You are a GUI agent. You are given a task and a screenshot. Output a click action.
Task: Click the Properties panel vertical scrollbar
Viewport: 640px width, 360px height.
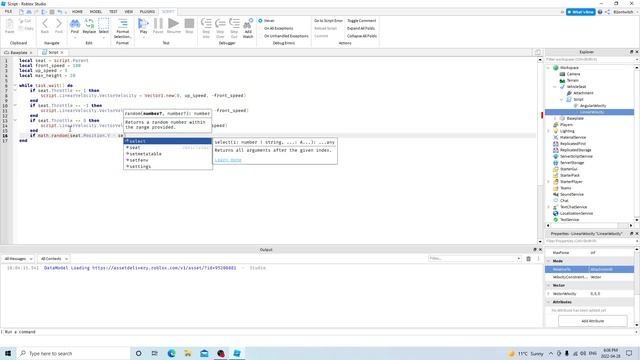[636, 286]
